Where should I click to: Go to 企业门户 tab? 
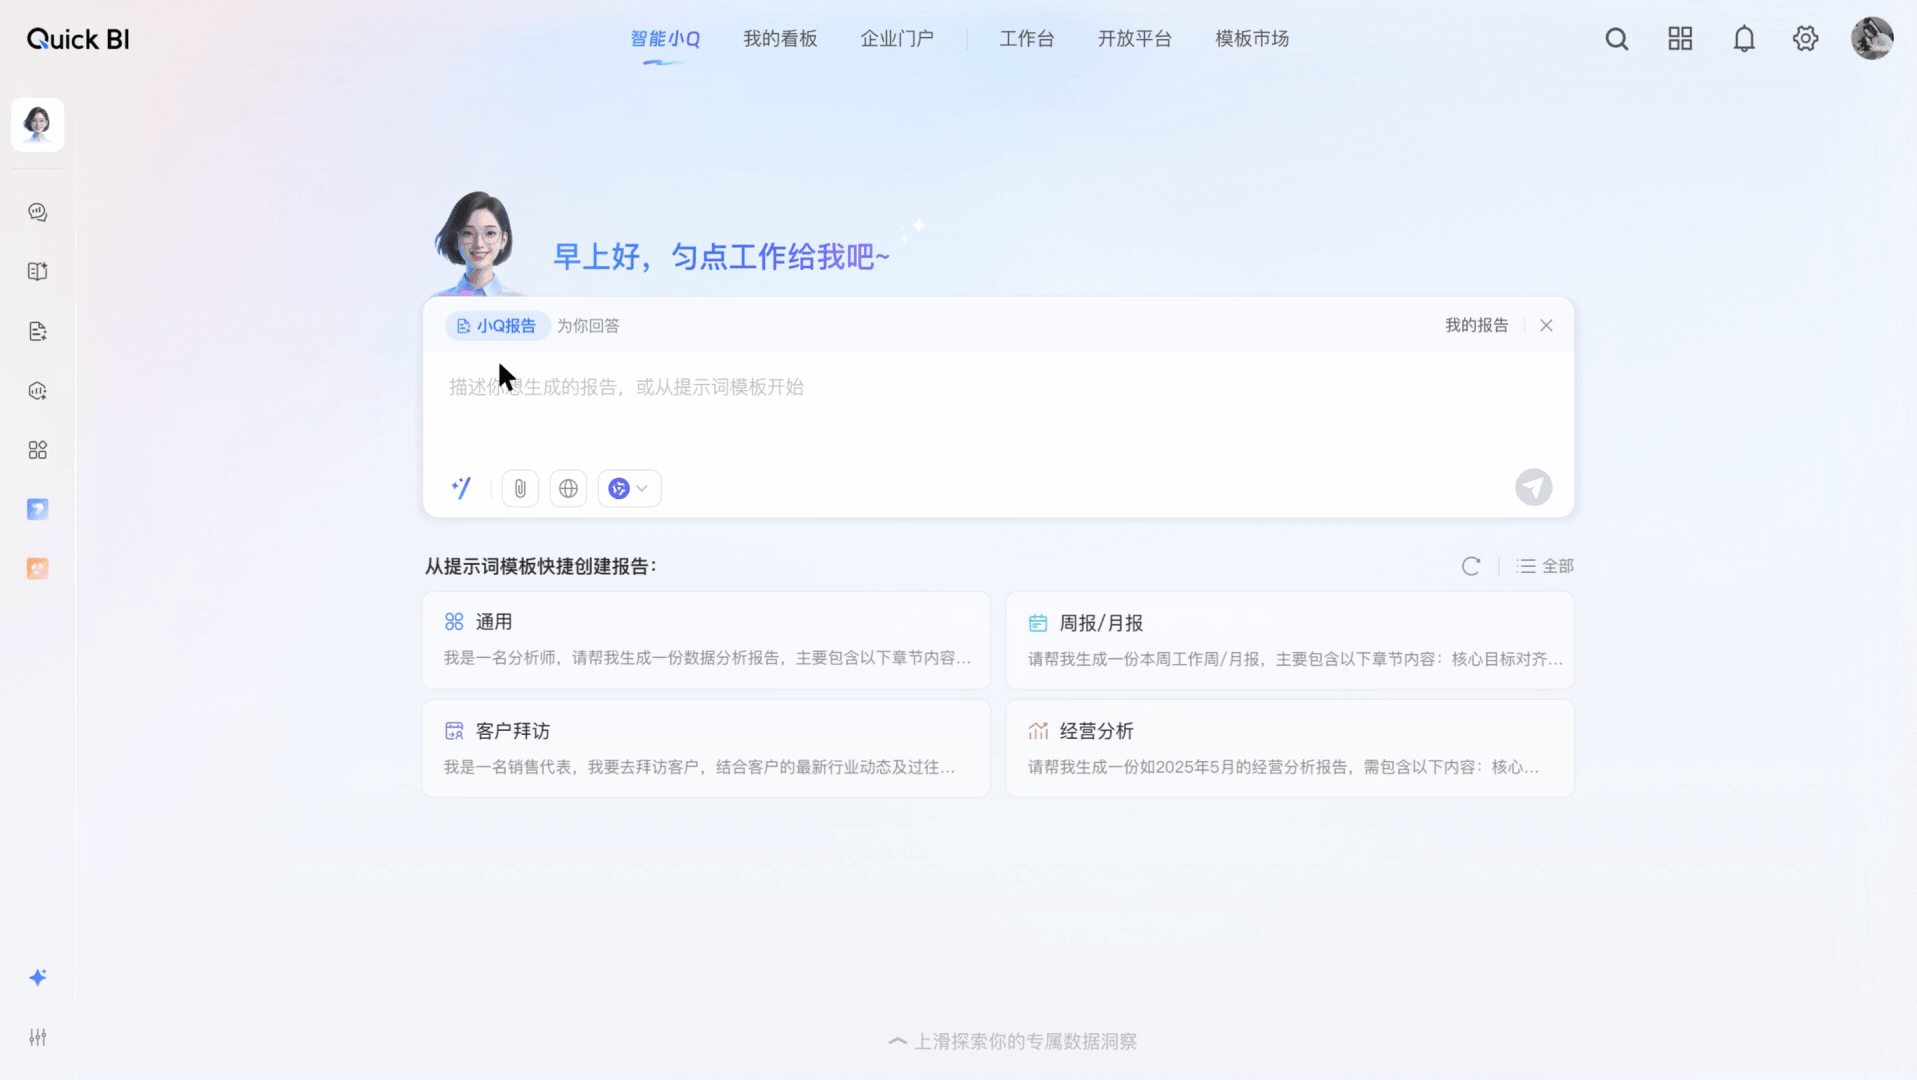(897, 39)
